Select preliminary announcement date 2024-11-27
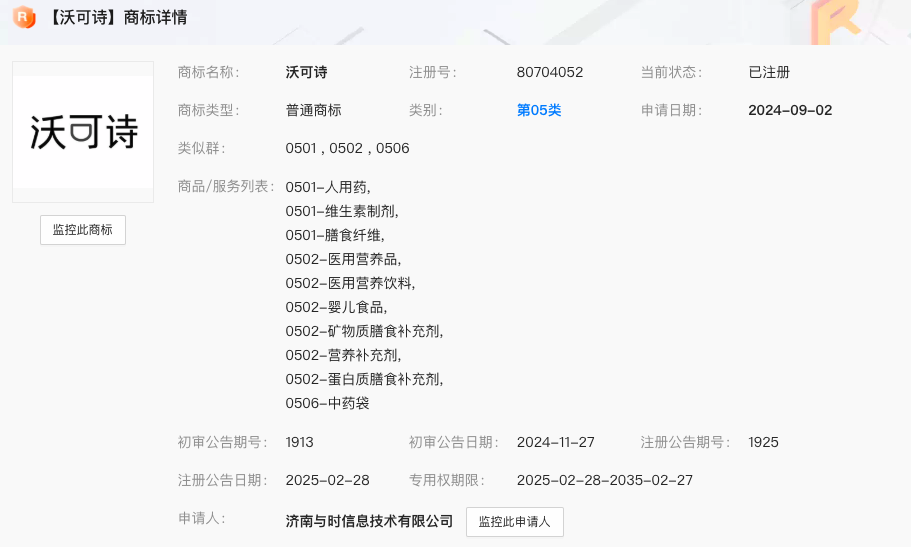 tap(555, 442)
